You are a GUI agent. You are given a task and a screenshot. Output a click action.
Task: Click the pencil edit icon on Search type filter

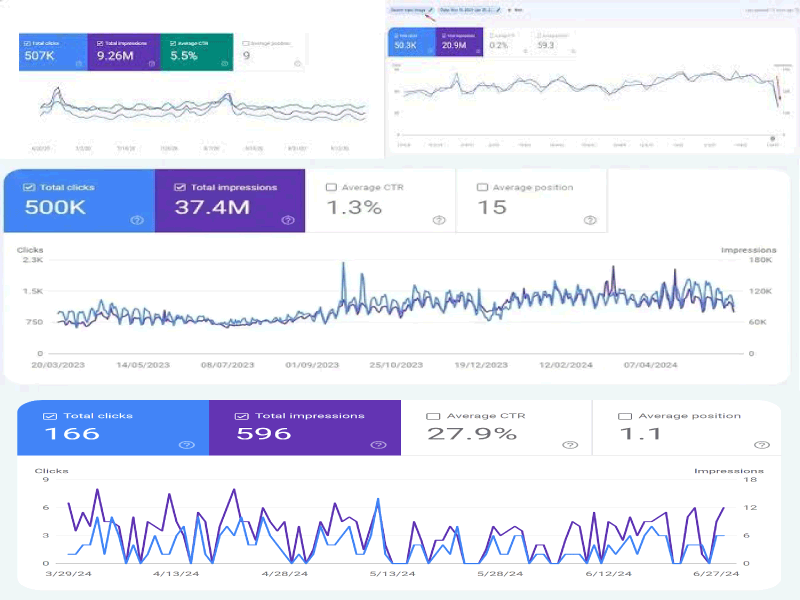point(428,9)
